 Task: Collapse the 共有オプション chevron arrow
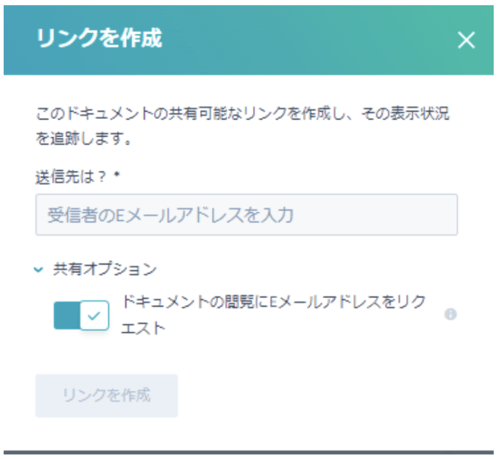point(39,269)
